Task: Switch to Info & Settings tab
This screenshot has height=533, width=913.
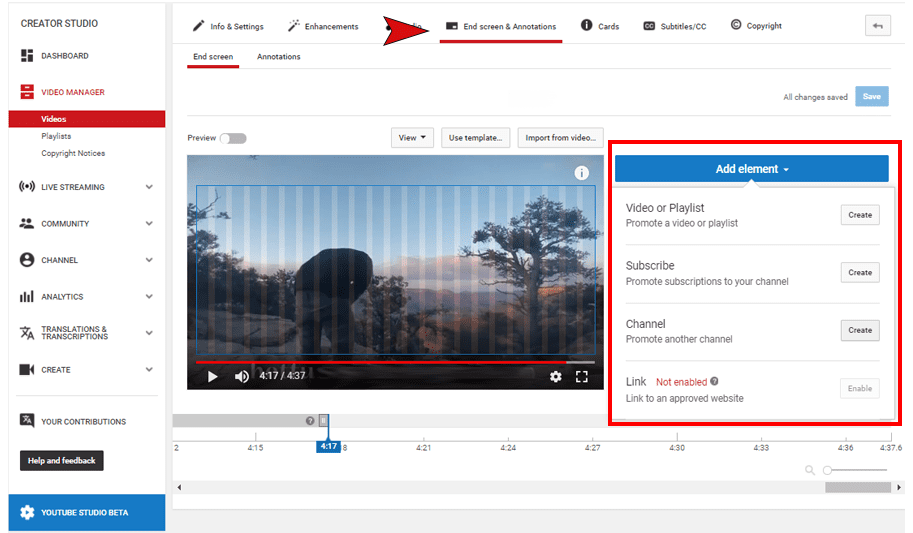Action: coord(228,26)
